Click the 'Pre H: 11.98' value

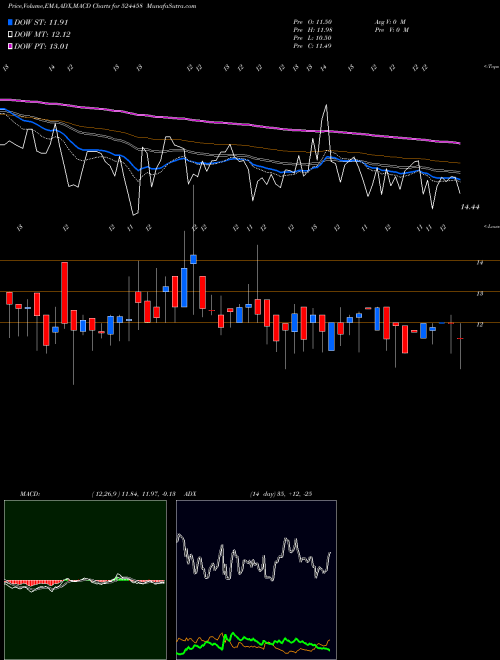(x=312, y=30)
